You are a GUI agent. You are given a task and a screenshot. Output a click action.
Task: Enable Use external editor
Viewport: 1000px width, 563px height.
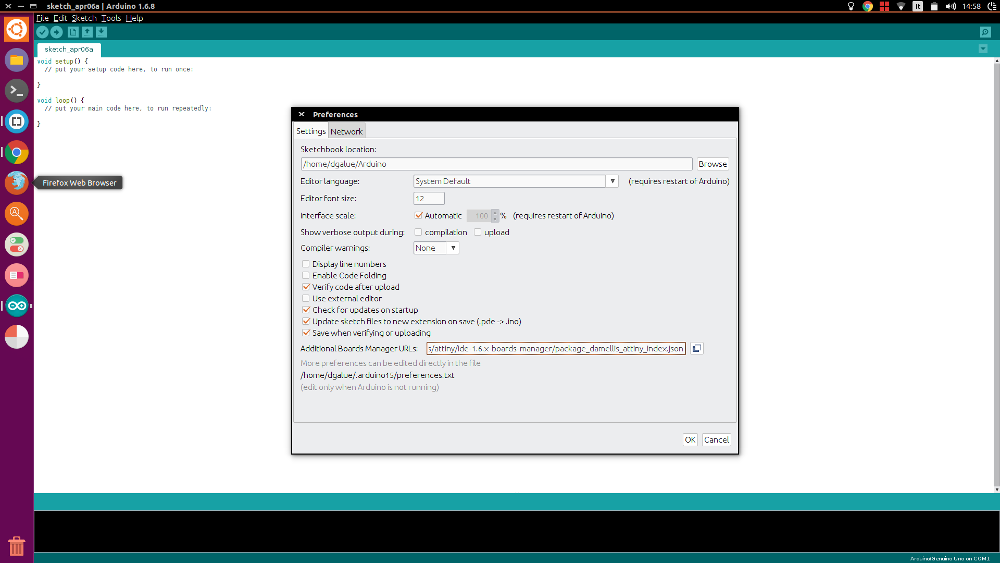coord(306,298)
